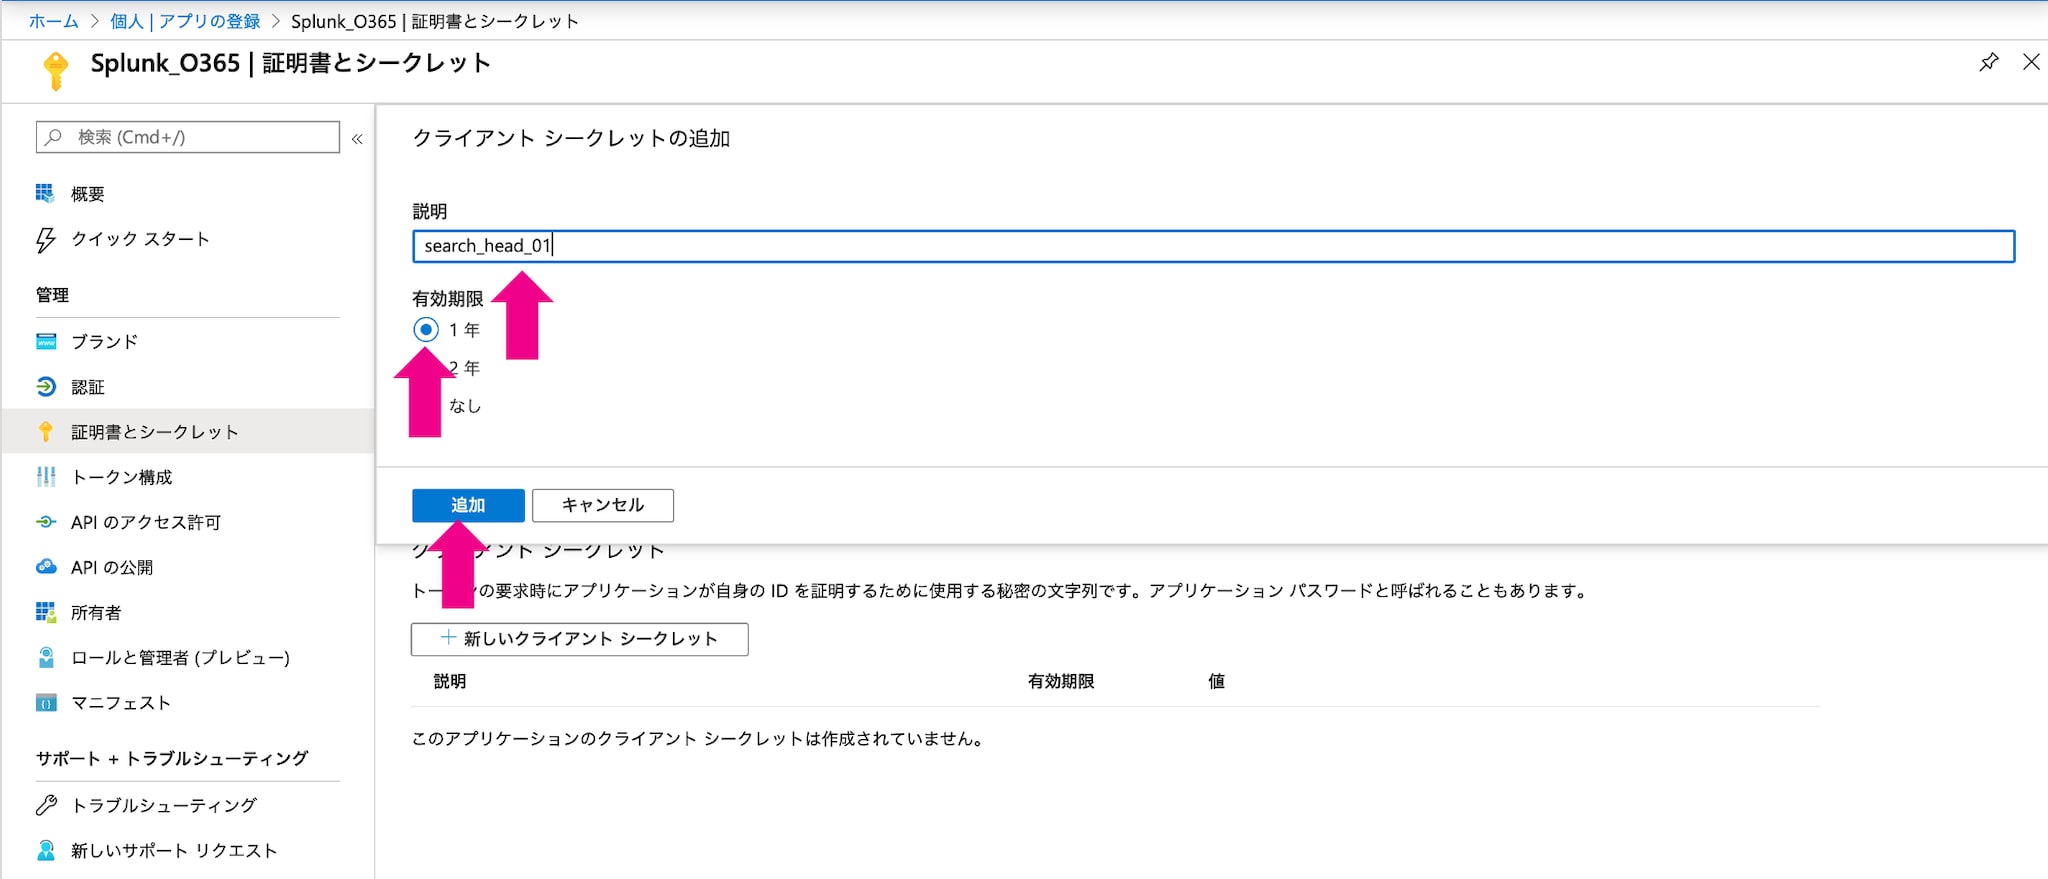Open API のアクセス許可 page

pyautogui.click(x=146, y=521)
